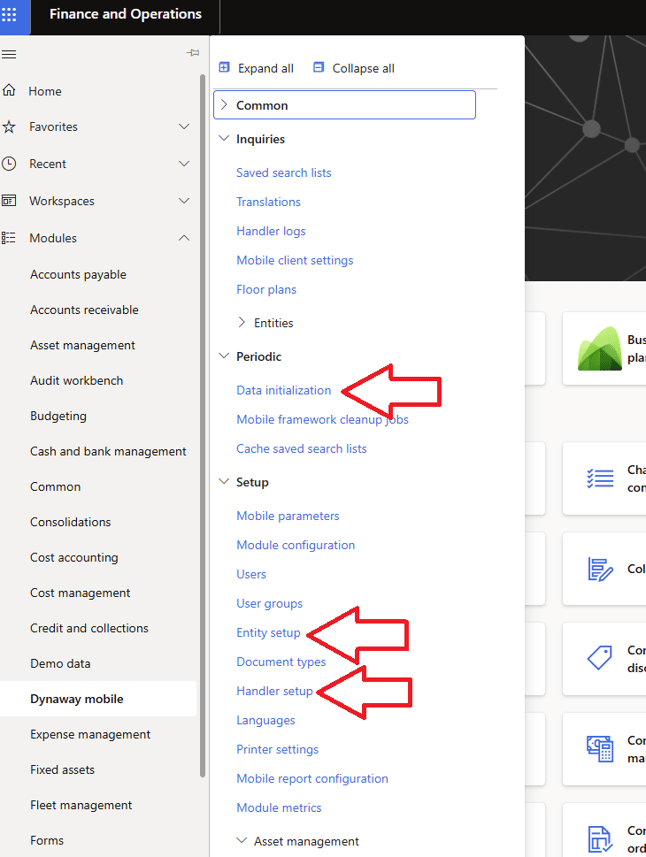Open Printer settings
Viewport: 646px width, 857px height.
coord(277,749)
